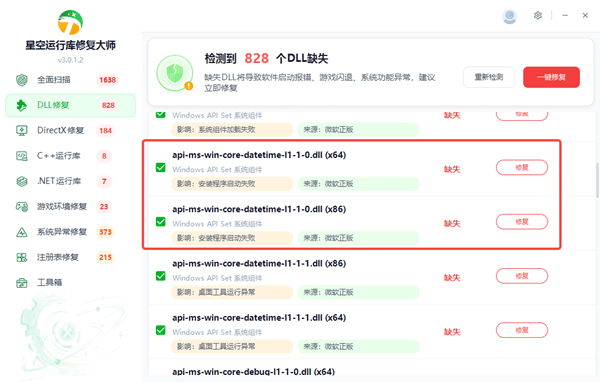Click the 373 badge next to 系统异常修复
Screen dimensions: 600x382
pyautogui.click(x=106, y=232)
